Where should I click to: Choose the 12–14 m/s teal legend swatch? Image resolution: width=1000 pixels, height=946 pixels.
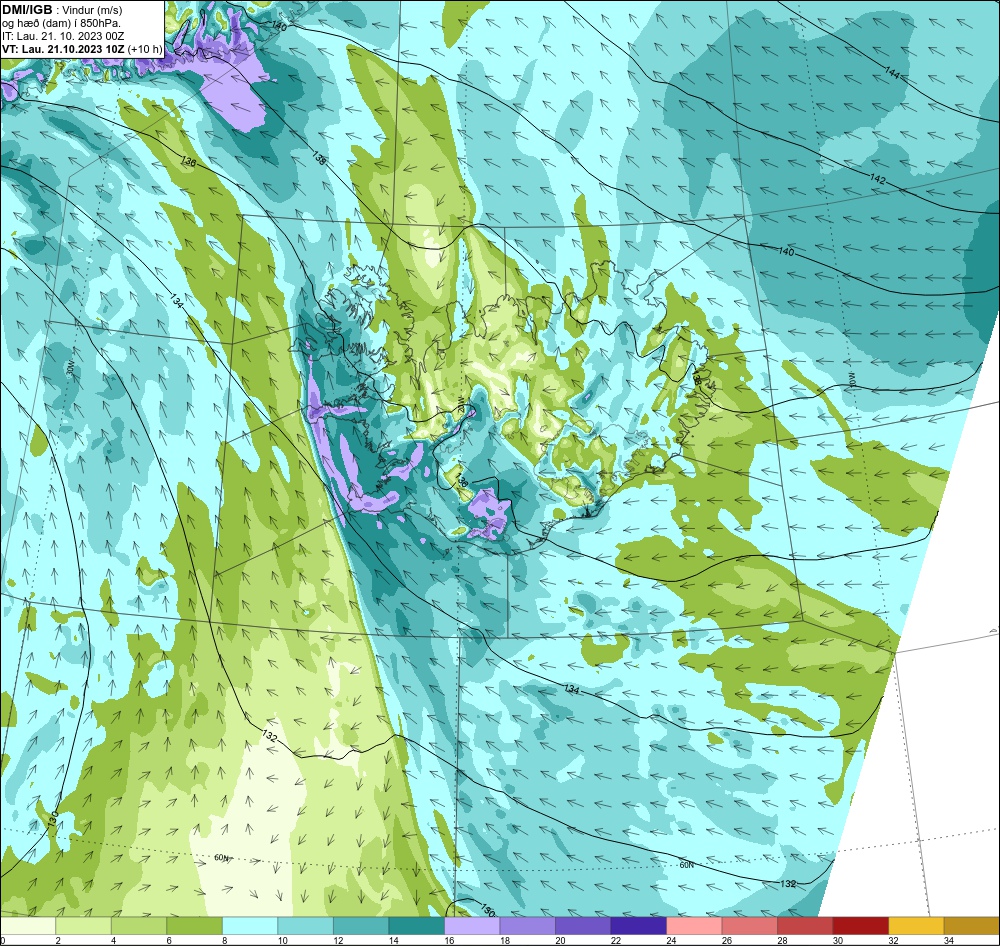coord(361,926)
